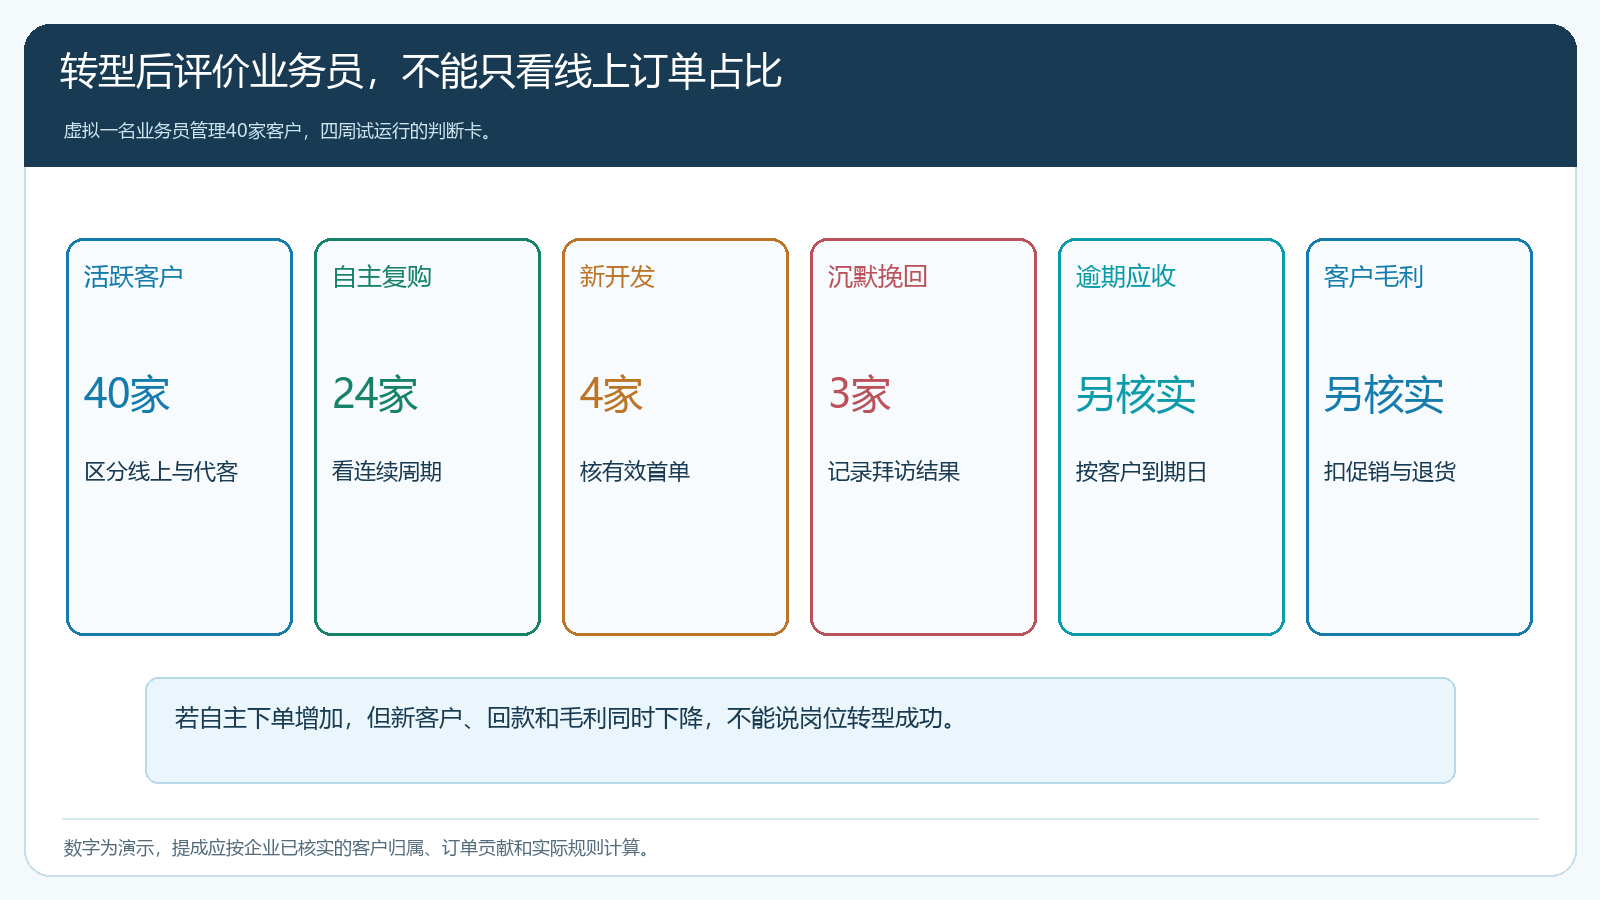Click the 看连续周期 note
The height and width of the screenshot is (900, 1600).
tap(387, 472)
